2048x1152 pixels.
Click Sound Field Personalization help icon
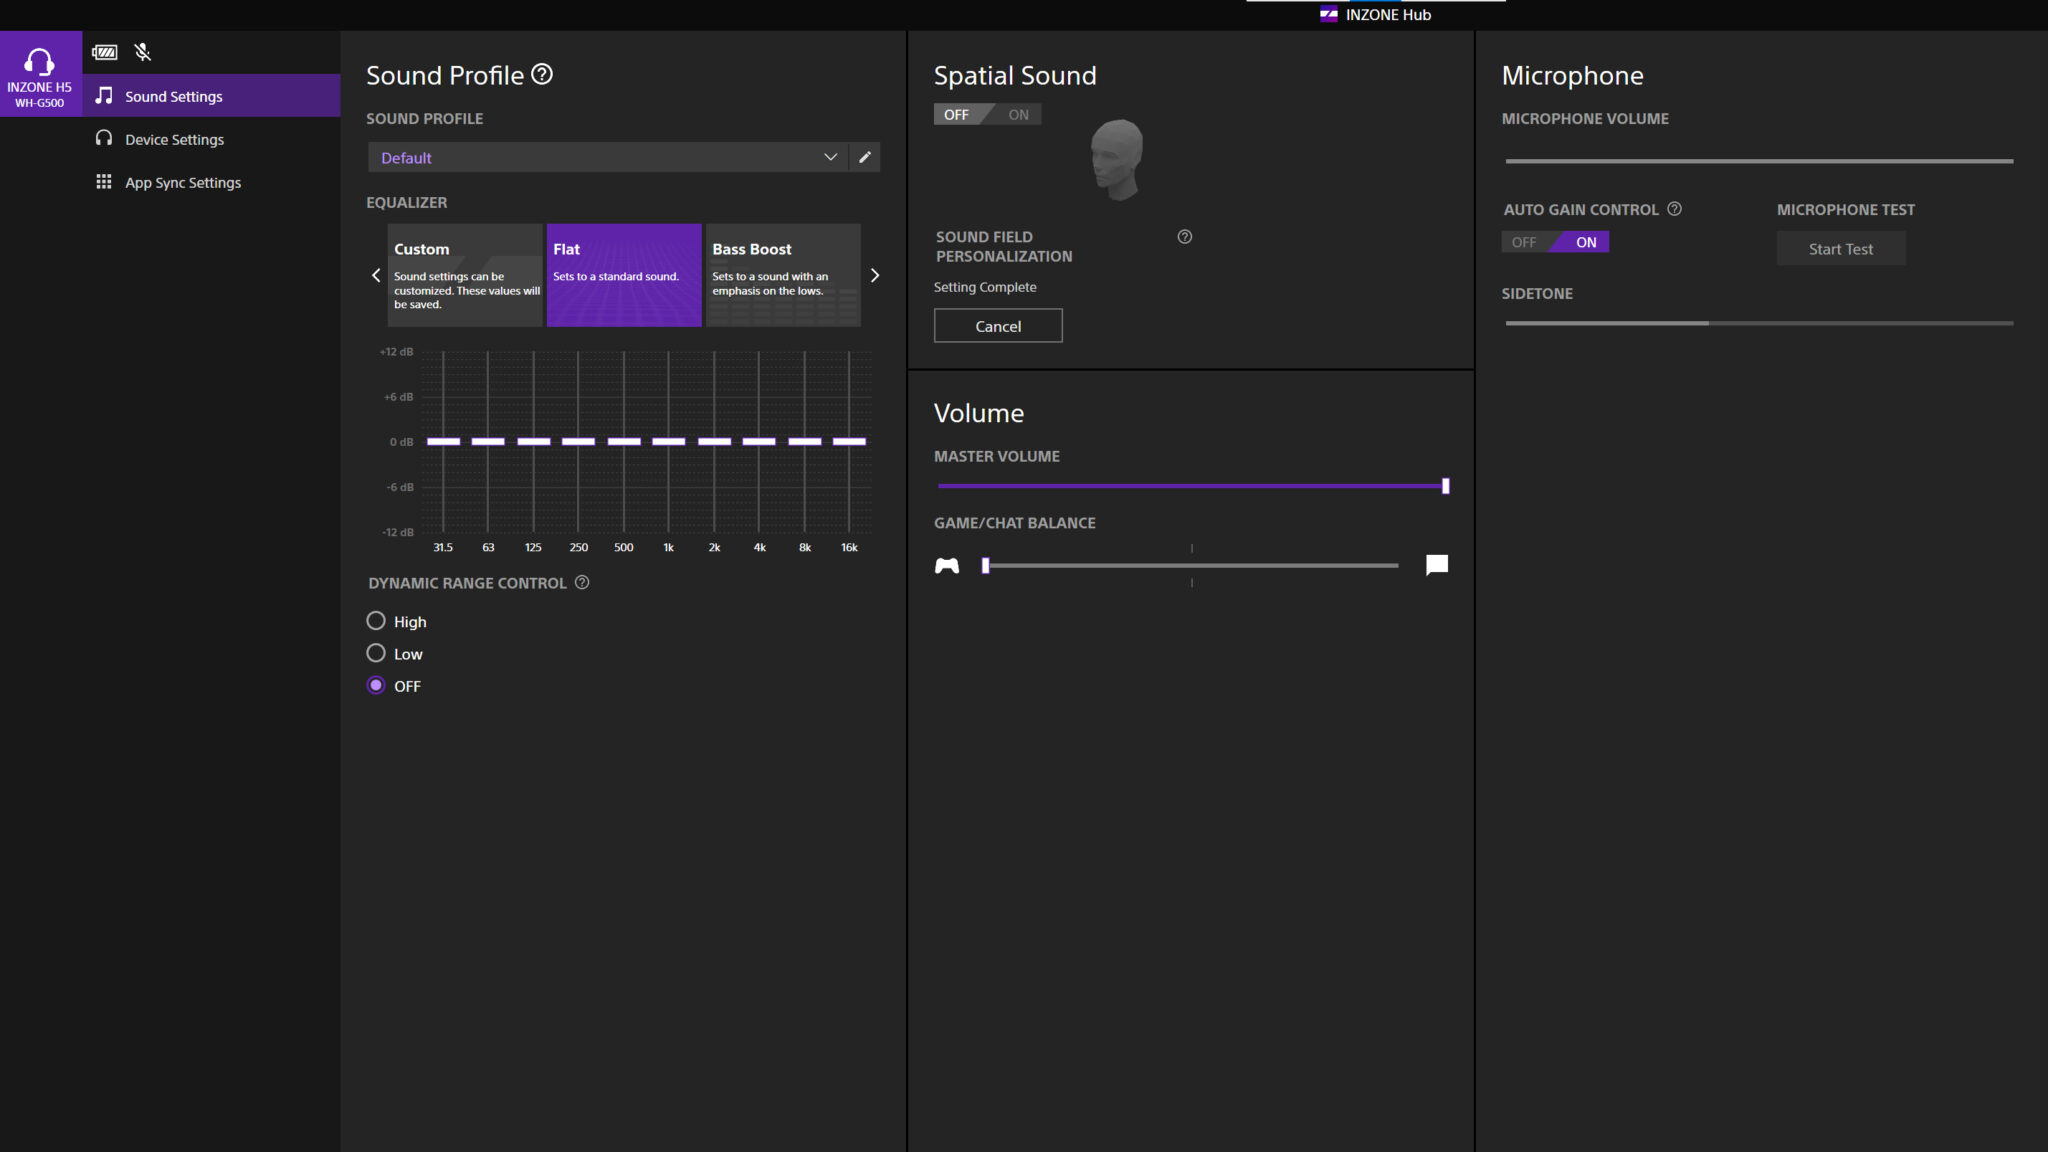click(x=1185, y=237)
